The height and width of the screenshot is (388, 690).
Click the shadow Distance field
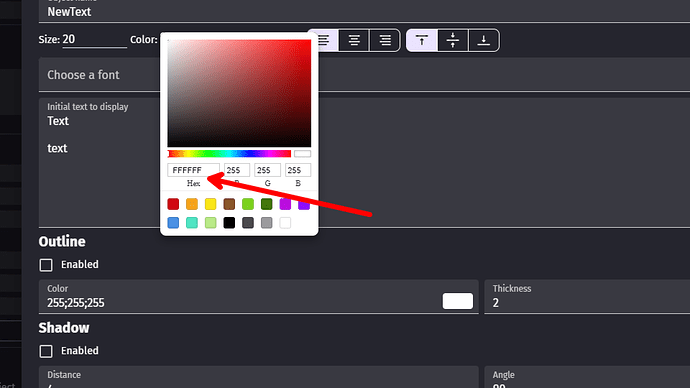tap(258, 377)
